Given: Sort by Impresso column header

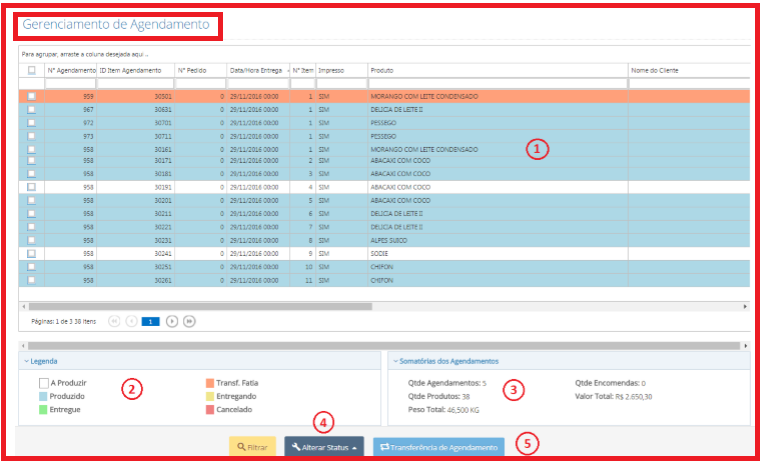Looking at the screenshot, I should pos(331,71).
